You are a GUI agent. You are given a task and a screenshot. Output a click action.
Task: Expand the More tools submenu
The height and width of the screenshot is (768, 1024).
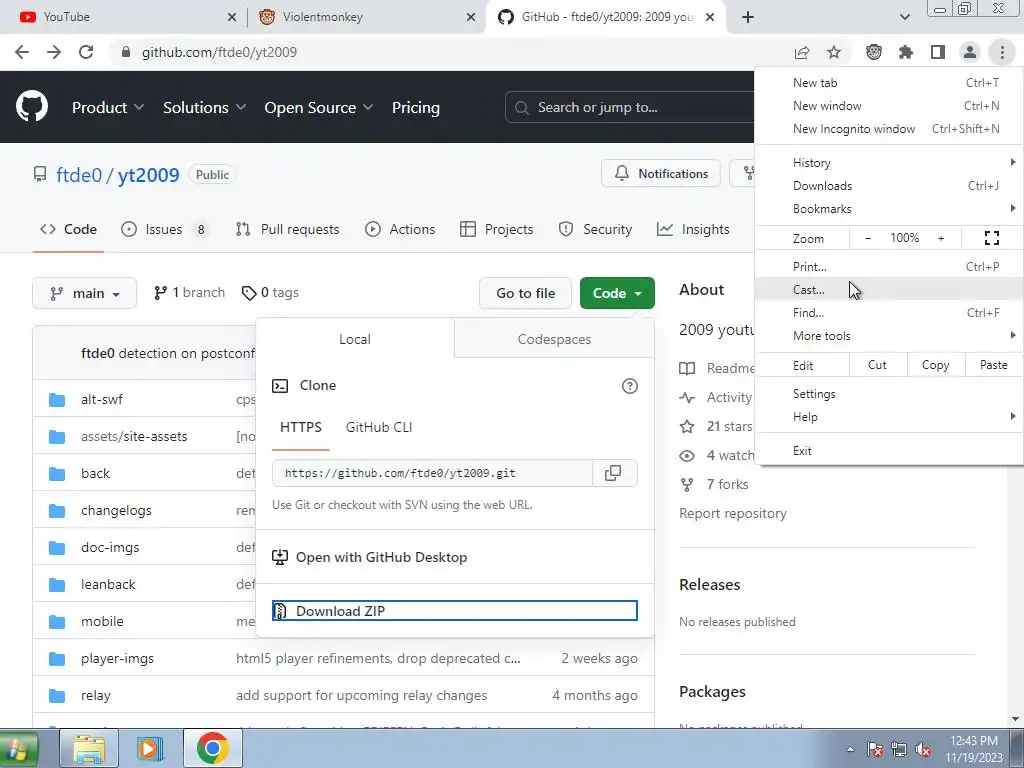[x=889, y=336]
